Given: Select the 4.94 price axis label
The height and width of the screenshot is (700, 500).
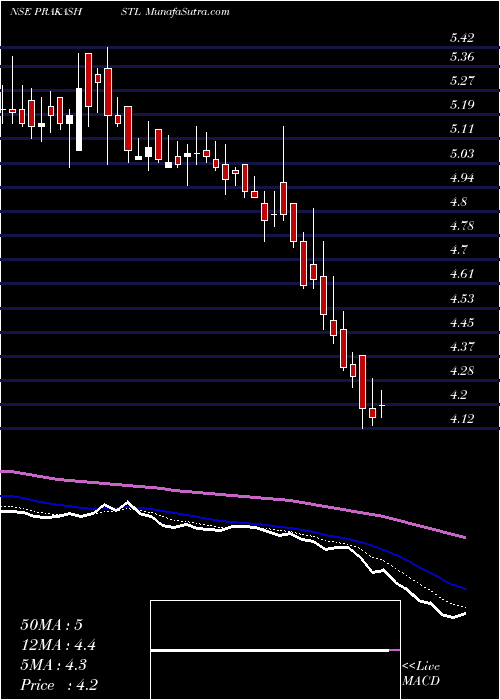Looking at the screenshot, I should pyautogui.click(x=462, y=178).
